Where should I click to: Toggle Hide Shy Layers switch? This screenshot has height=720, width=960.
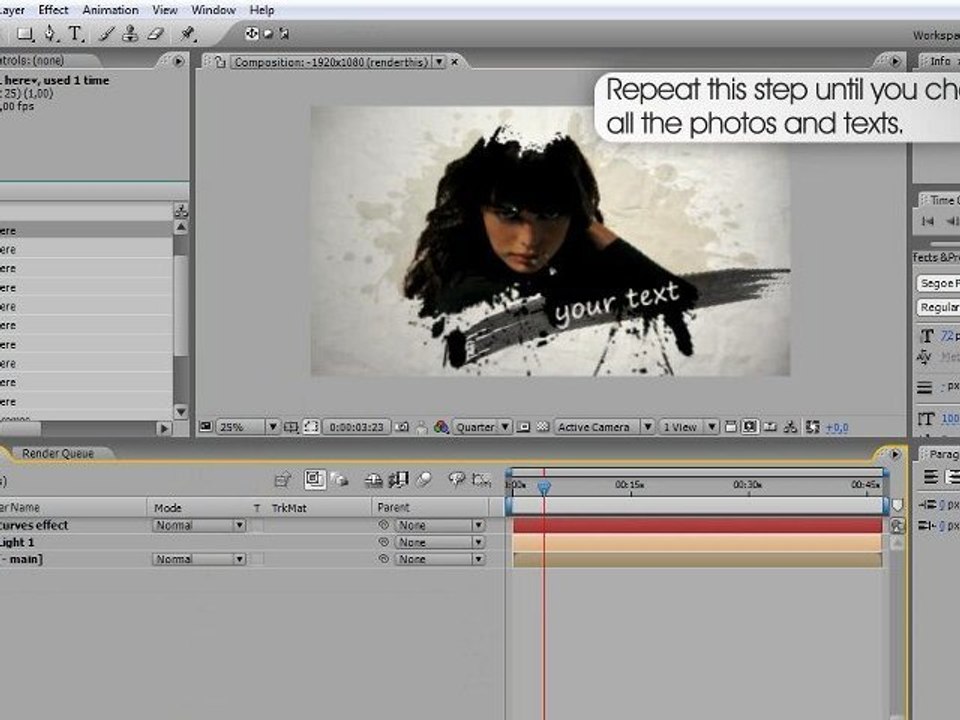(373, 481)
